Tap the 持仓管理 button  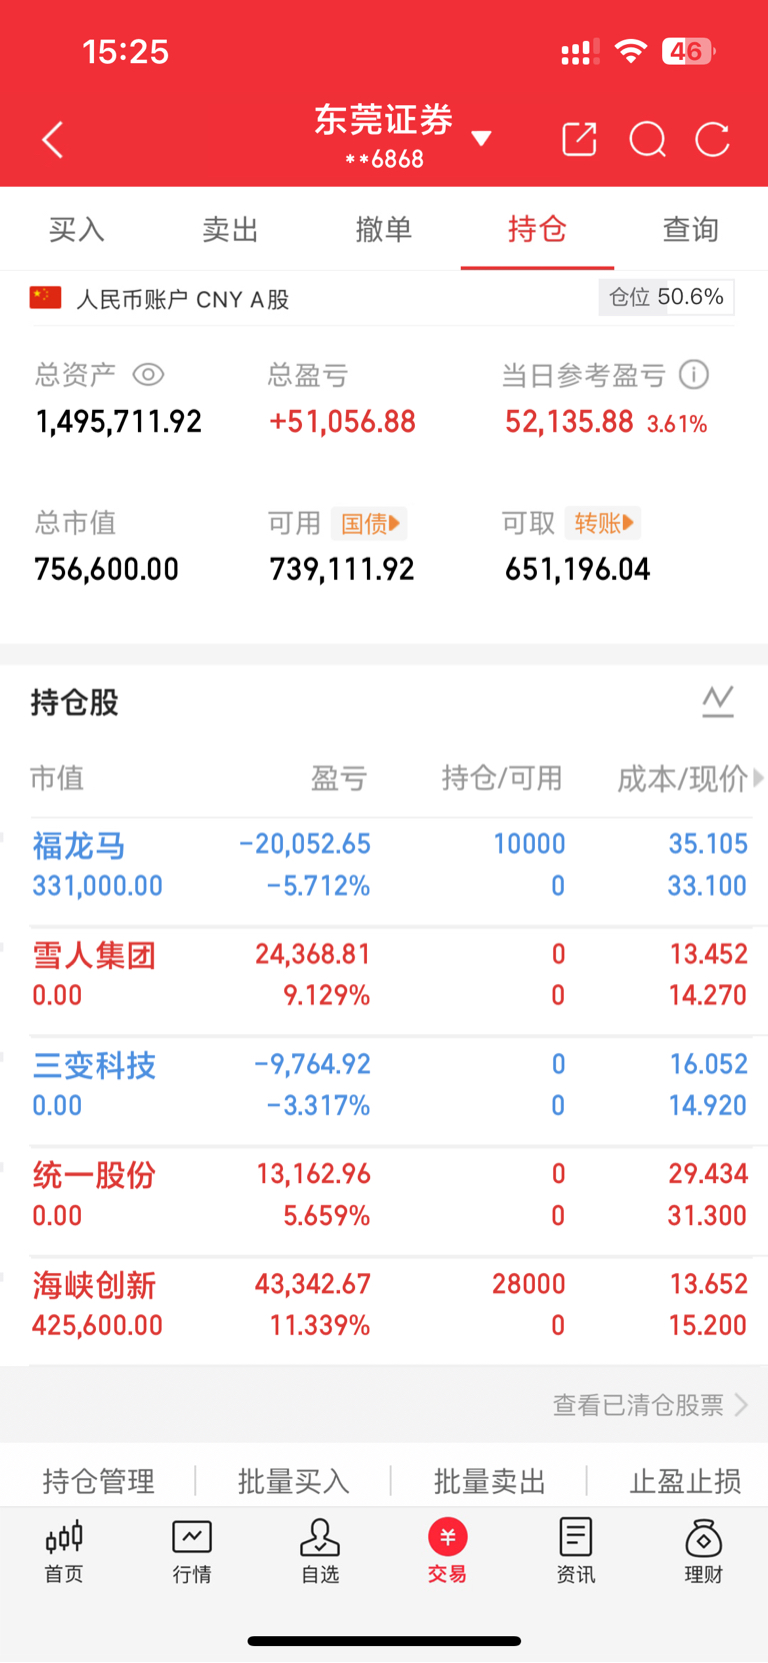(98, 1481)
